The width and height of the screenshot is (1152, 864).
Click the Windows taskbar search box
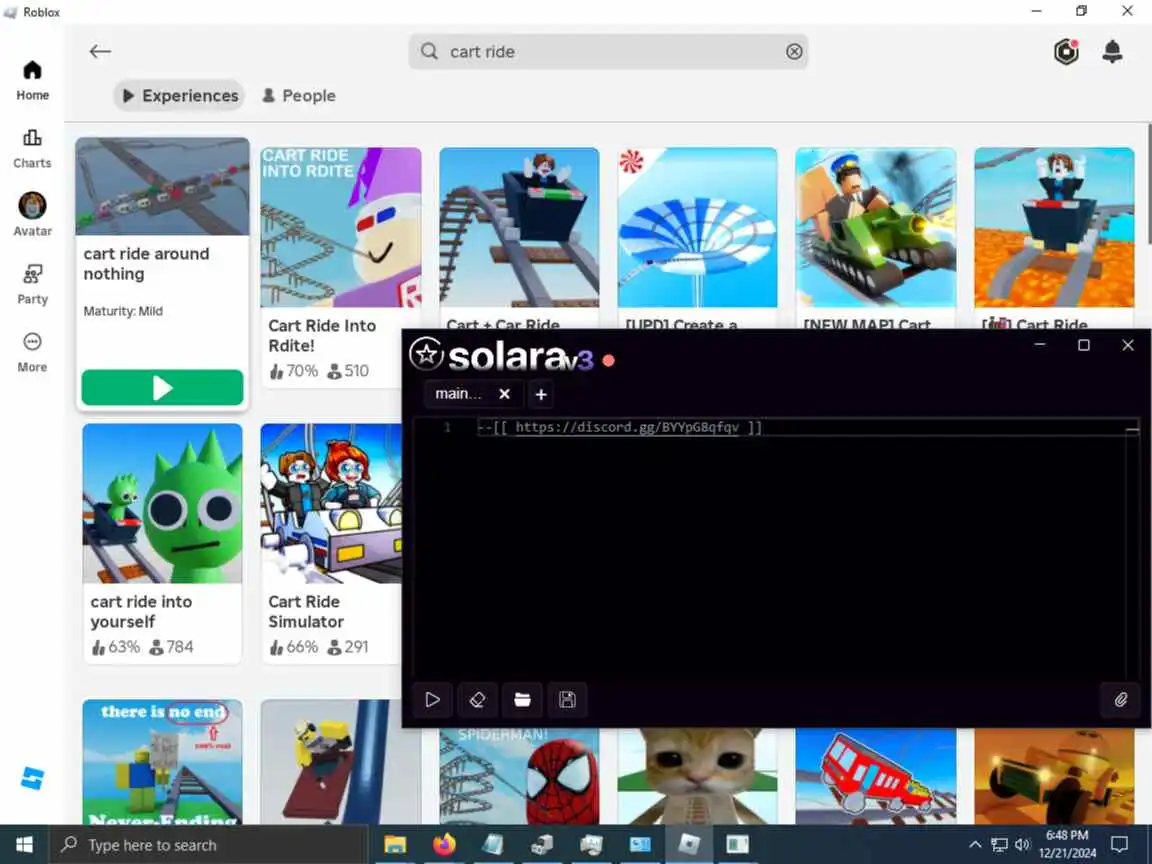(207, 845)
